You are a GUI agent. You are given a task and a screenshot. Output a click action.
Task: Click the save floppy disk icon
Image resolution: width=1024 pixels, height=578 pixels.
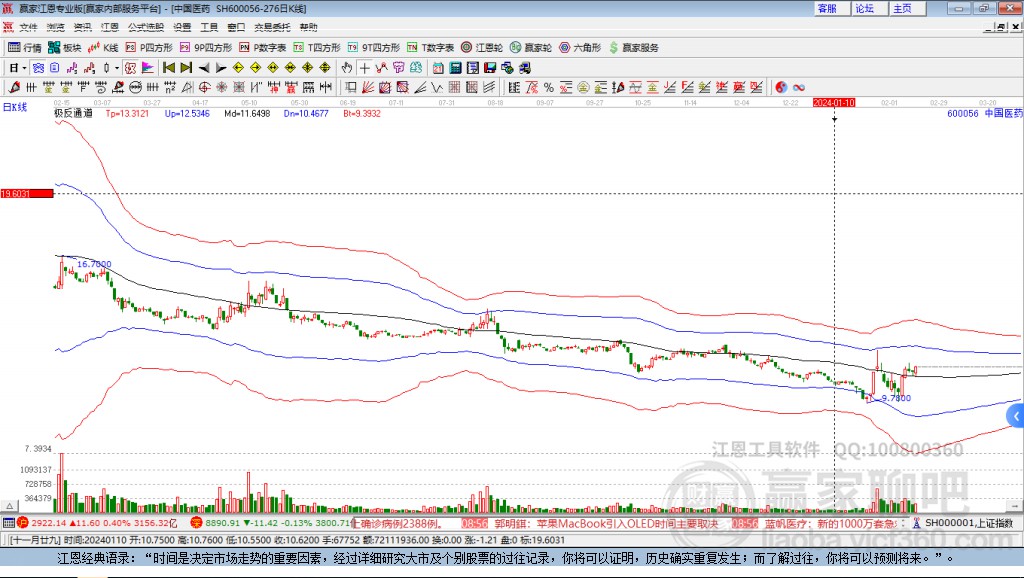click(x=490, y=68)
